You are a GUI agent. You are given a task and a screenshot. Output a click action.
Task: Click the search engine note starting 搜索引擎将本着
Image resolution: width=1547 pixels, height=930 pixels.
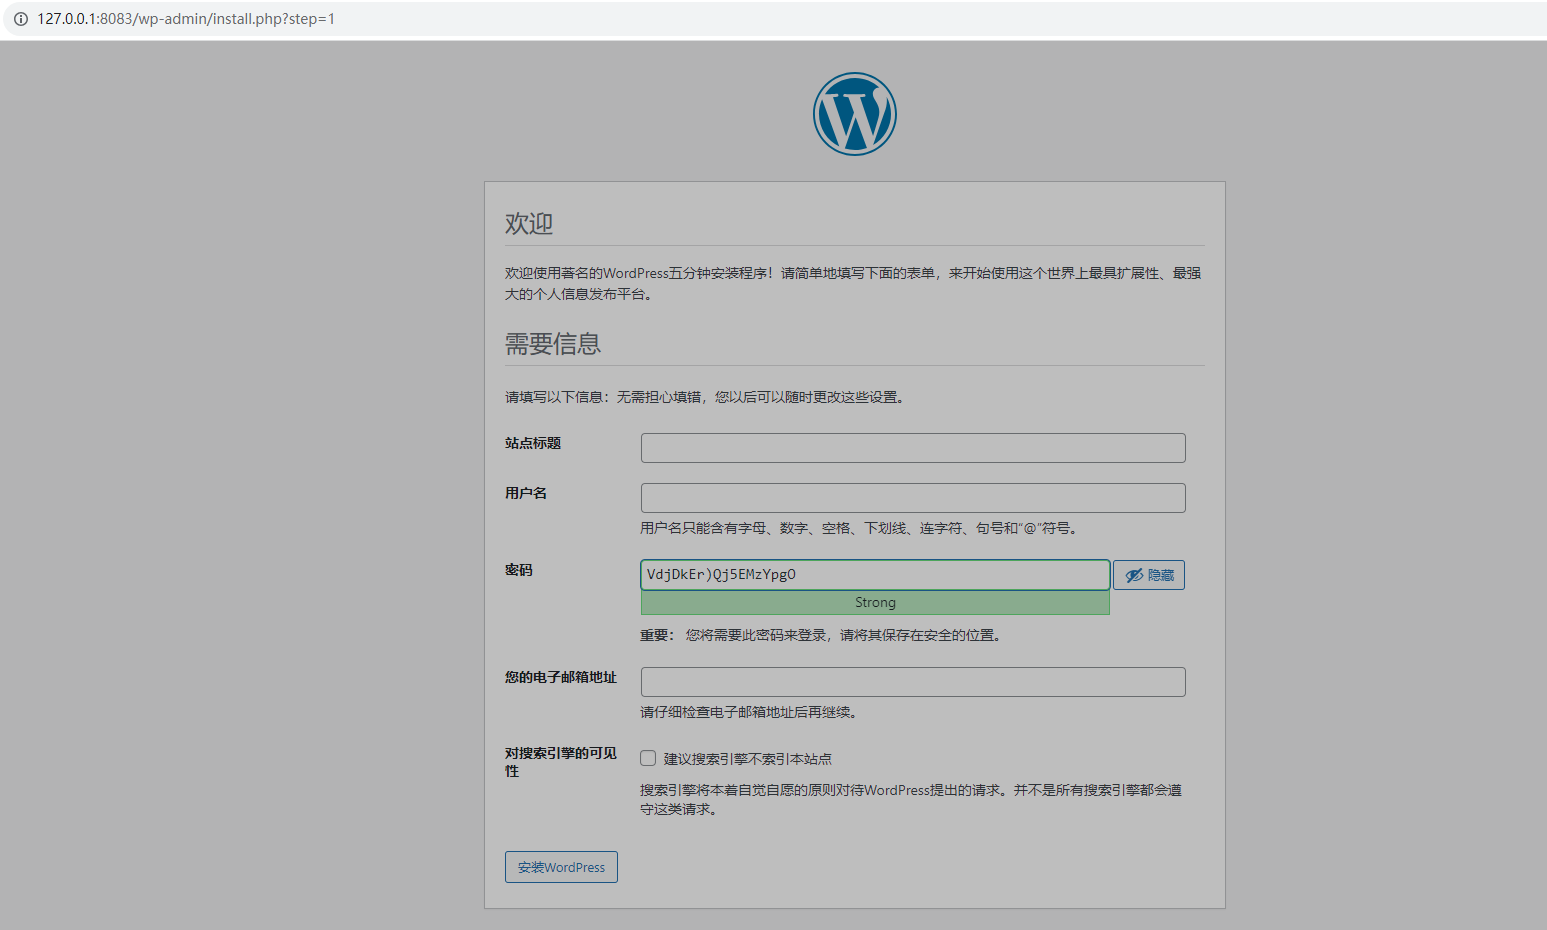coord(911,799)
